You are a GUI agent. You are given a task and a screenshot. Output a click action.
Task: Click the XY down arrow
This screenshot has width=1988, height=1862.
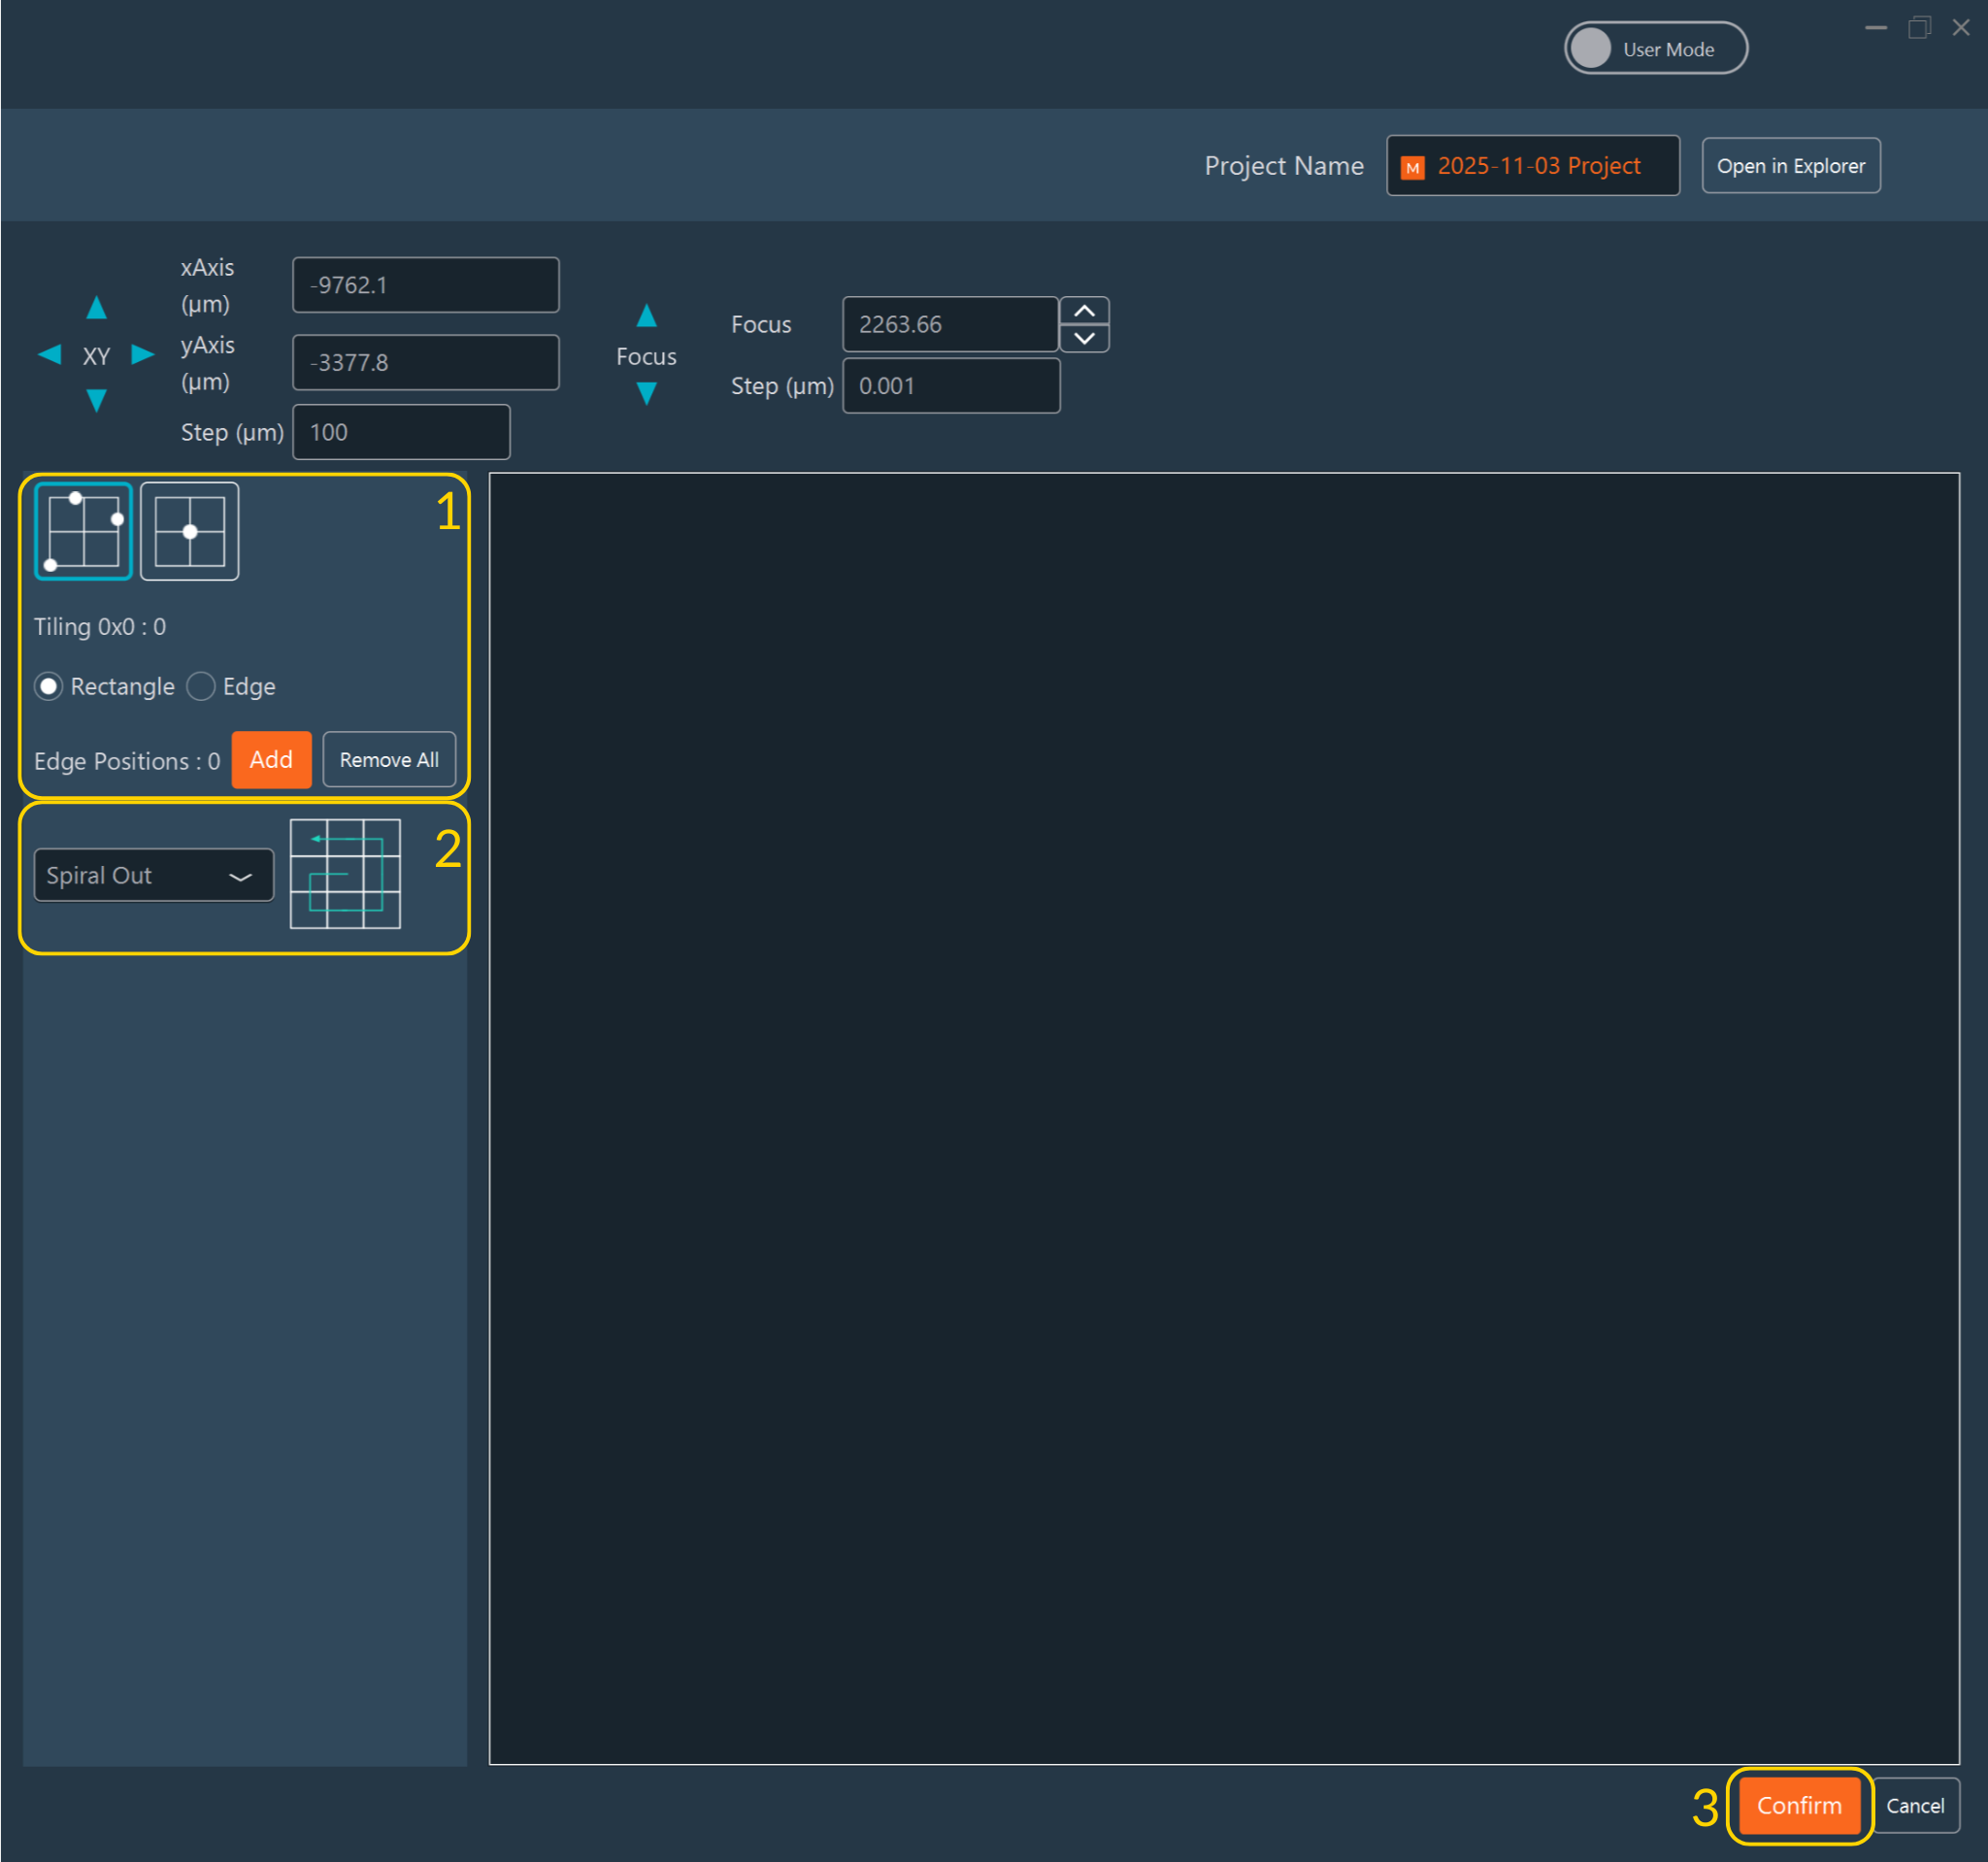click(x=96, y=401)
